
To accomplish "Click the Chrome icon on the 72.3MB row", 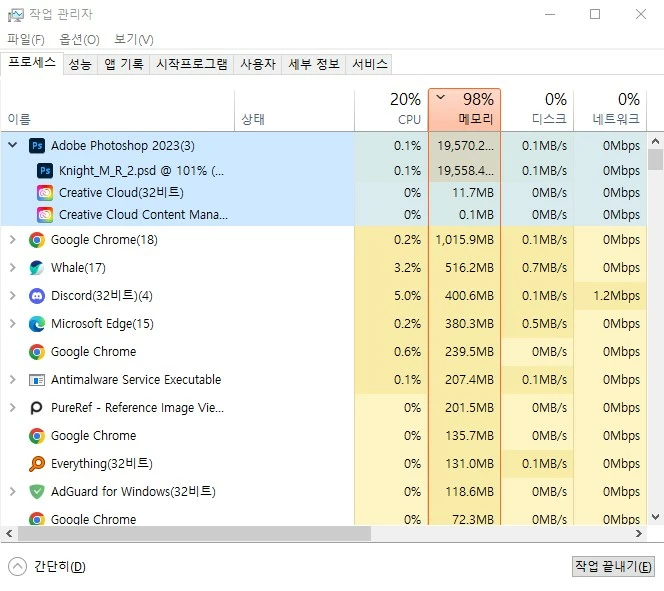I will click(x=37, y=519).
